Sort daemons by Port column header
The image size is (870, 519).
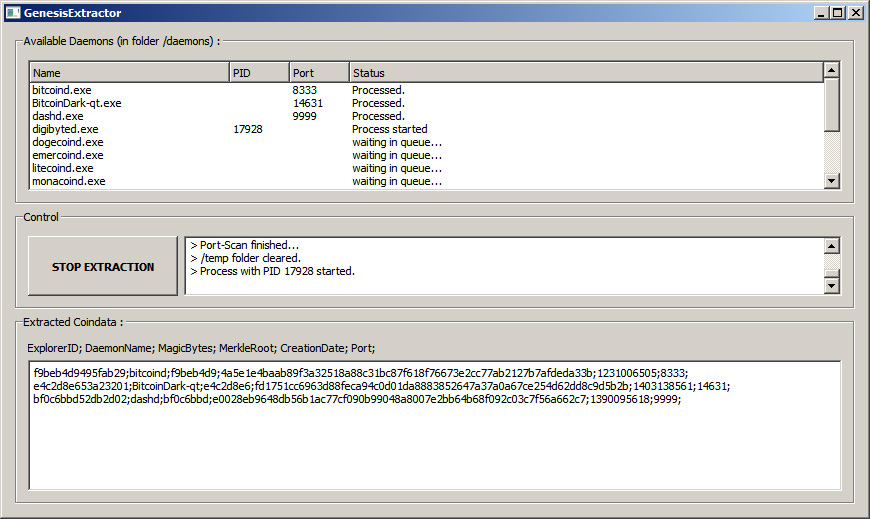point(319,73)
